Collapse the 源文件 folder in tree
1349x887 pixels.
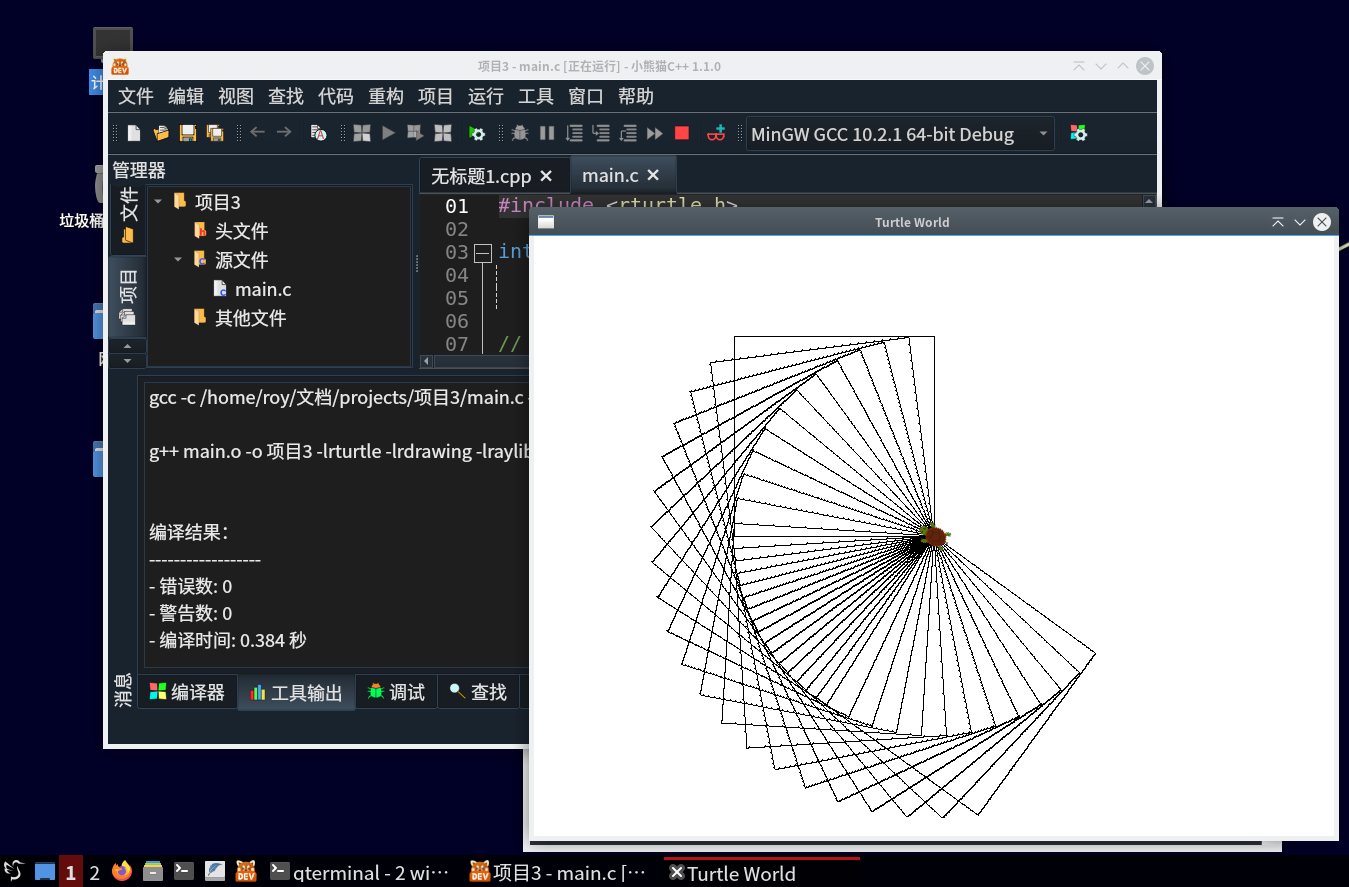178,259
